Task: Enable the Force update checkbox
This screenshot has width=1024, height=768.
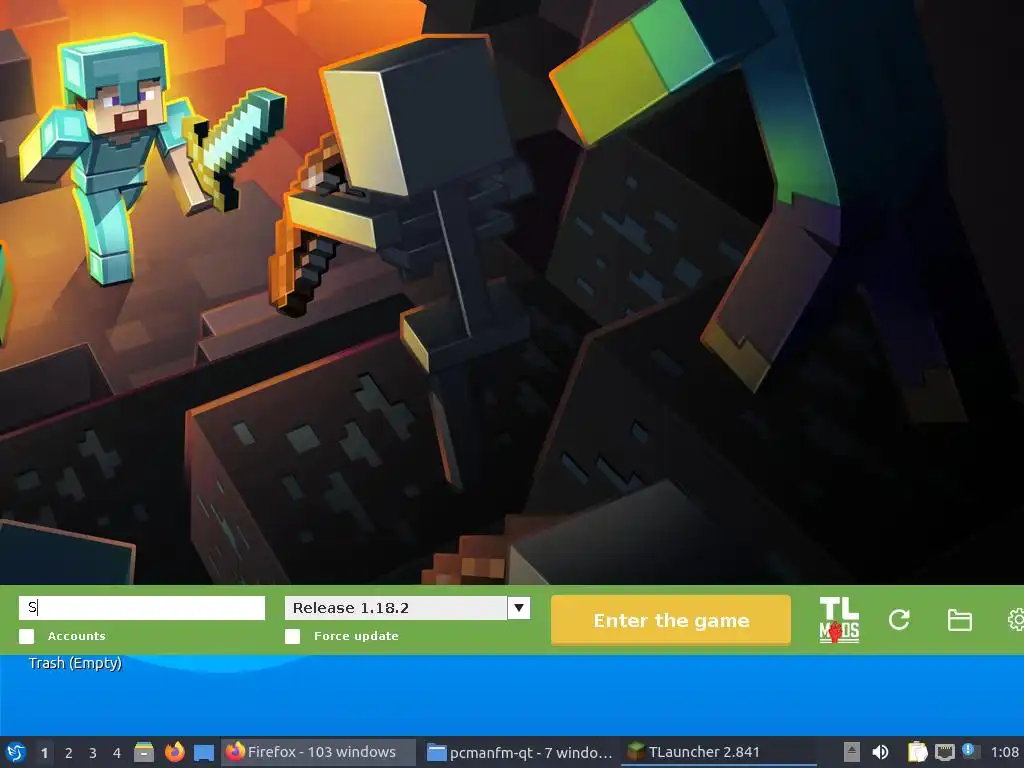Action: pyautogui.click(x=293, y=636)
